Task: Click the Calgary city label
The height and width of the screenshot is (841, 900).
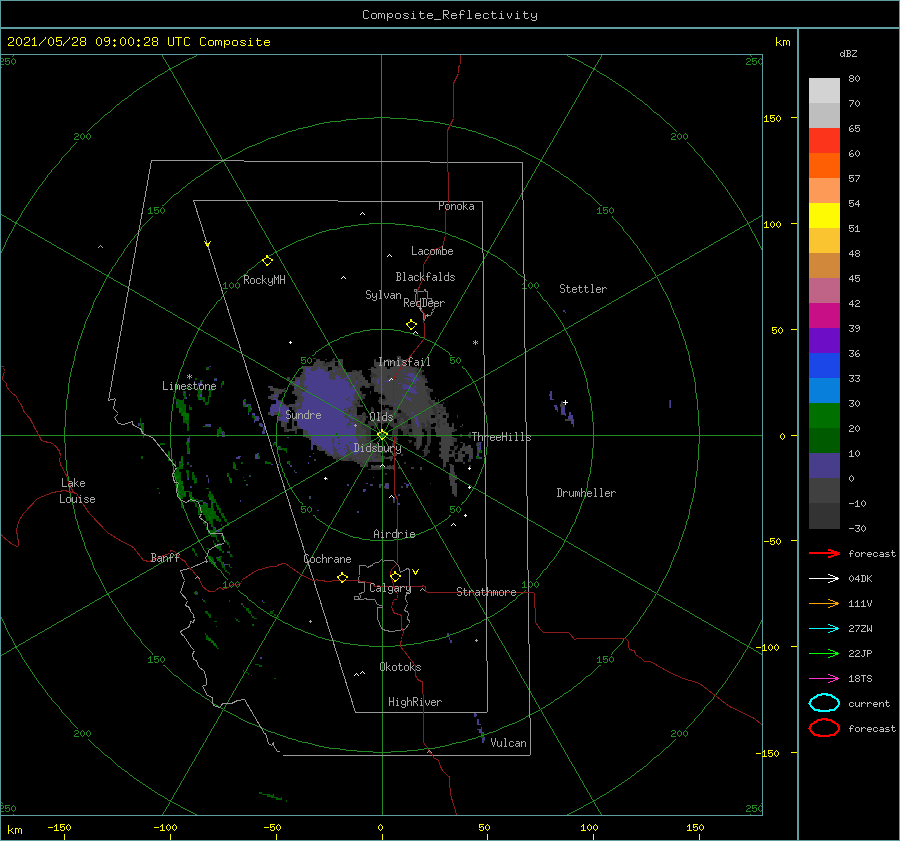Action: click(390, 588)
